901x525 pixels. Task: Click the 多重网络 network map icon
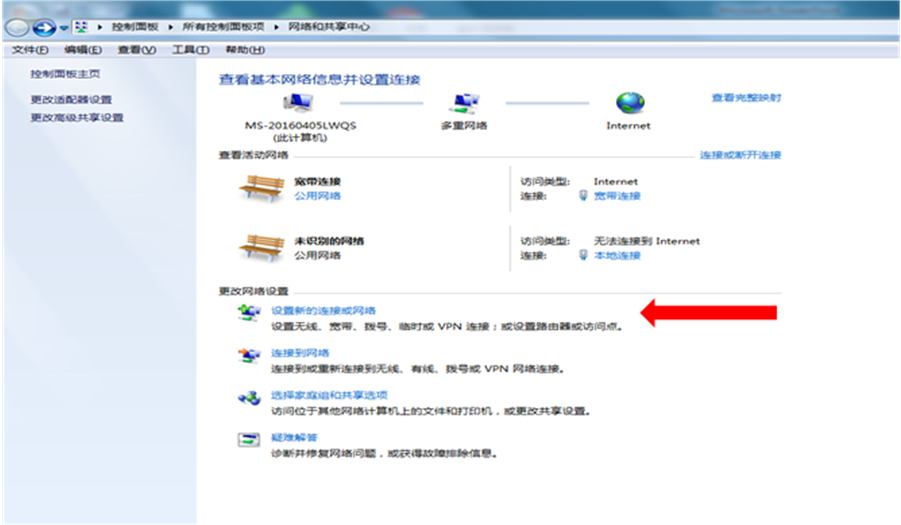pyautogui.click(x=464, y=103)
